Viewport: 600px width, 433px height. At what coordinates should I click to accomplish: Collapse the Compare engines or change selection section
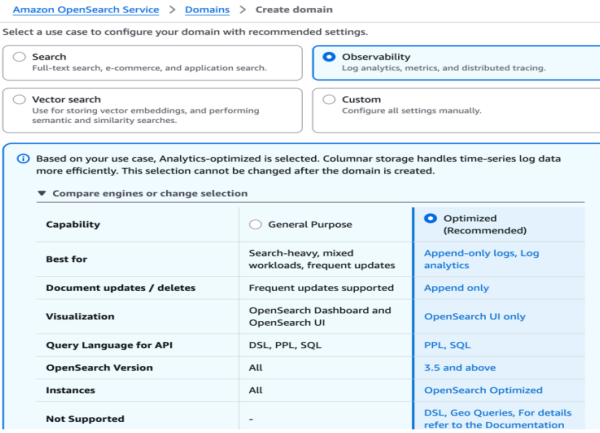[143, 193]
